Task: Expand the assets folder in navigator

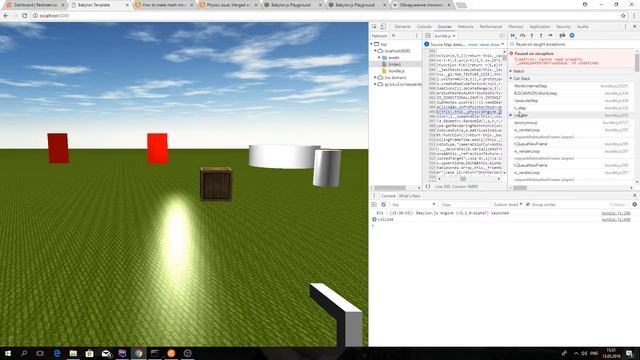Action: point(379,58)
